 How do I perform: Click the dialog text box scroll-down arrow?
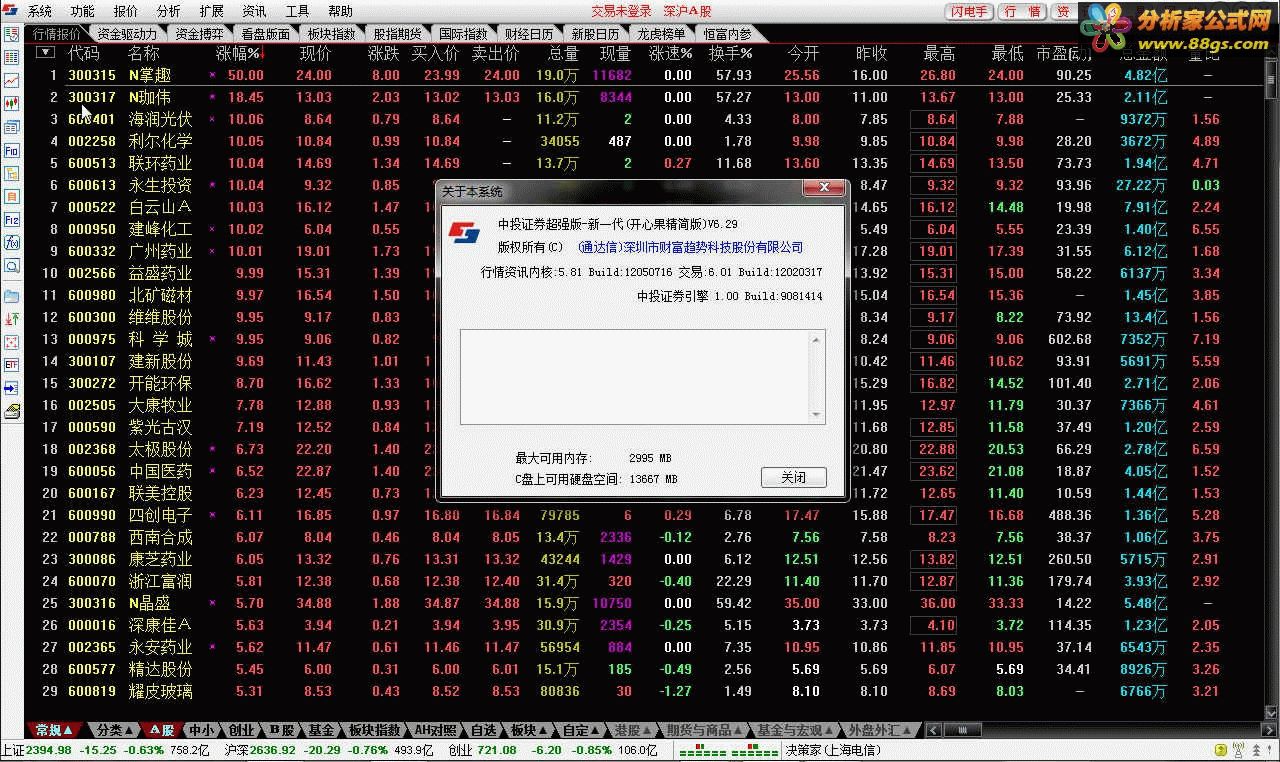click(x=817, y=415)
